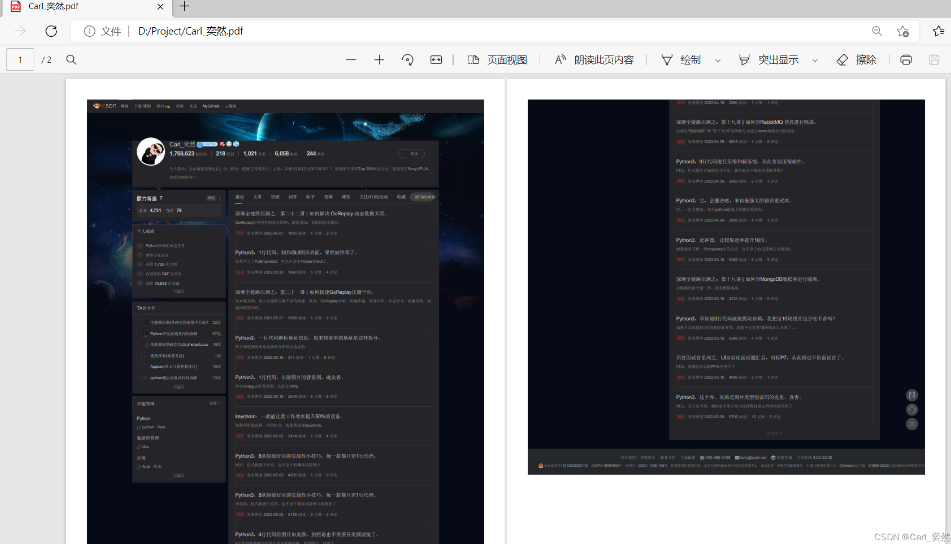Open the favorites list icon

click(x=938, y=31)
